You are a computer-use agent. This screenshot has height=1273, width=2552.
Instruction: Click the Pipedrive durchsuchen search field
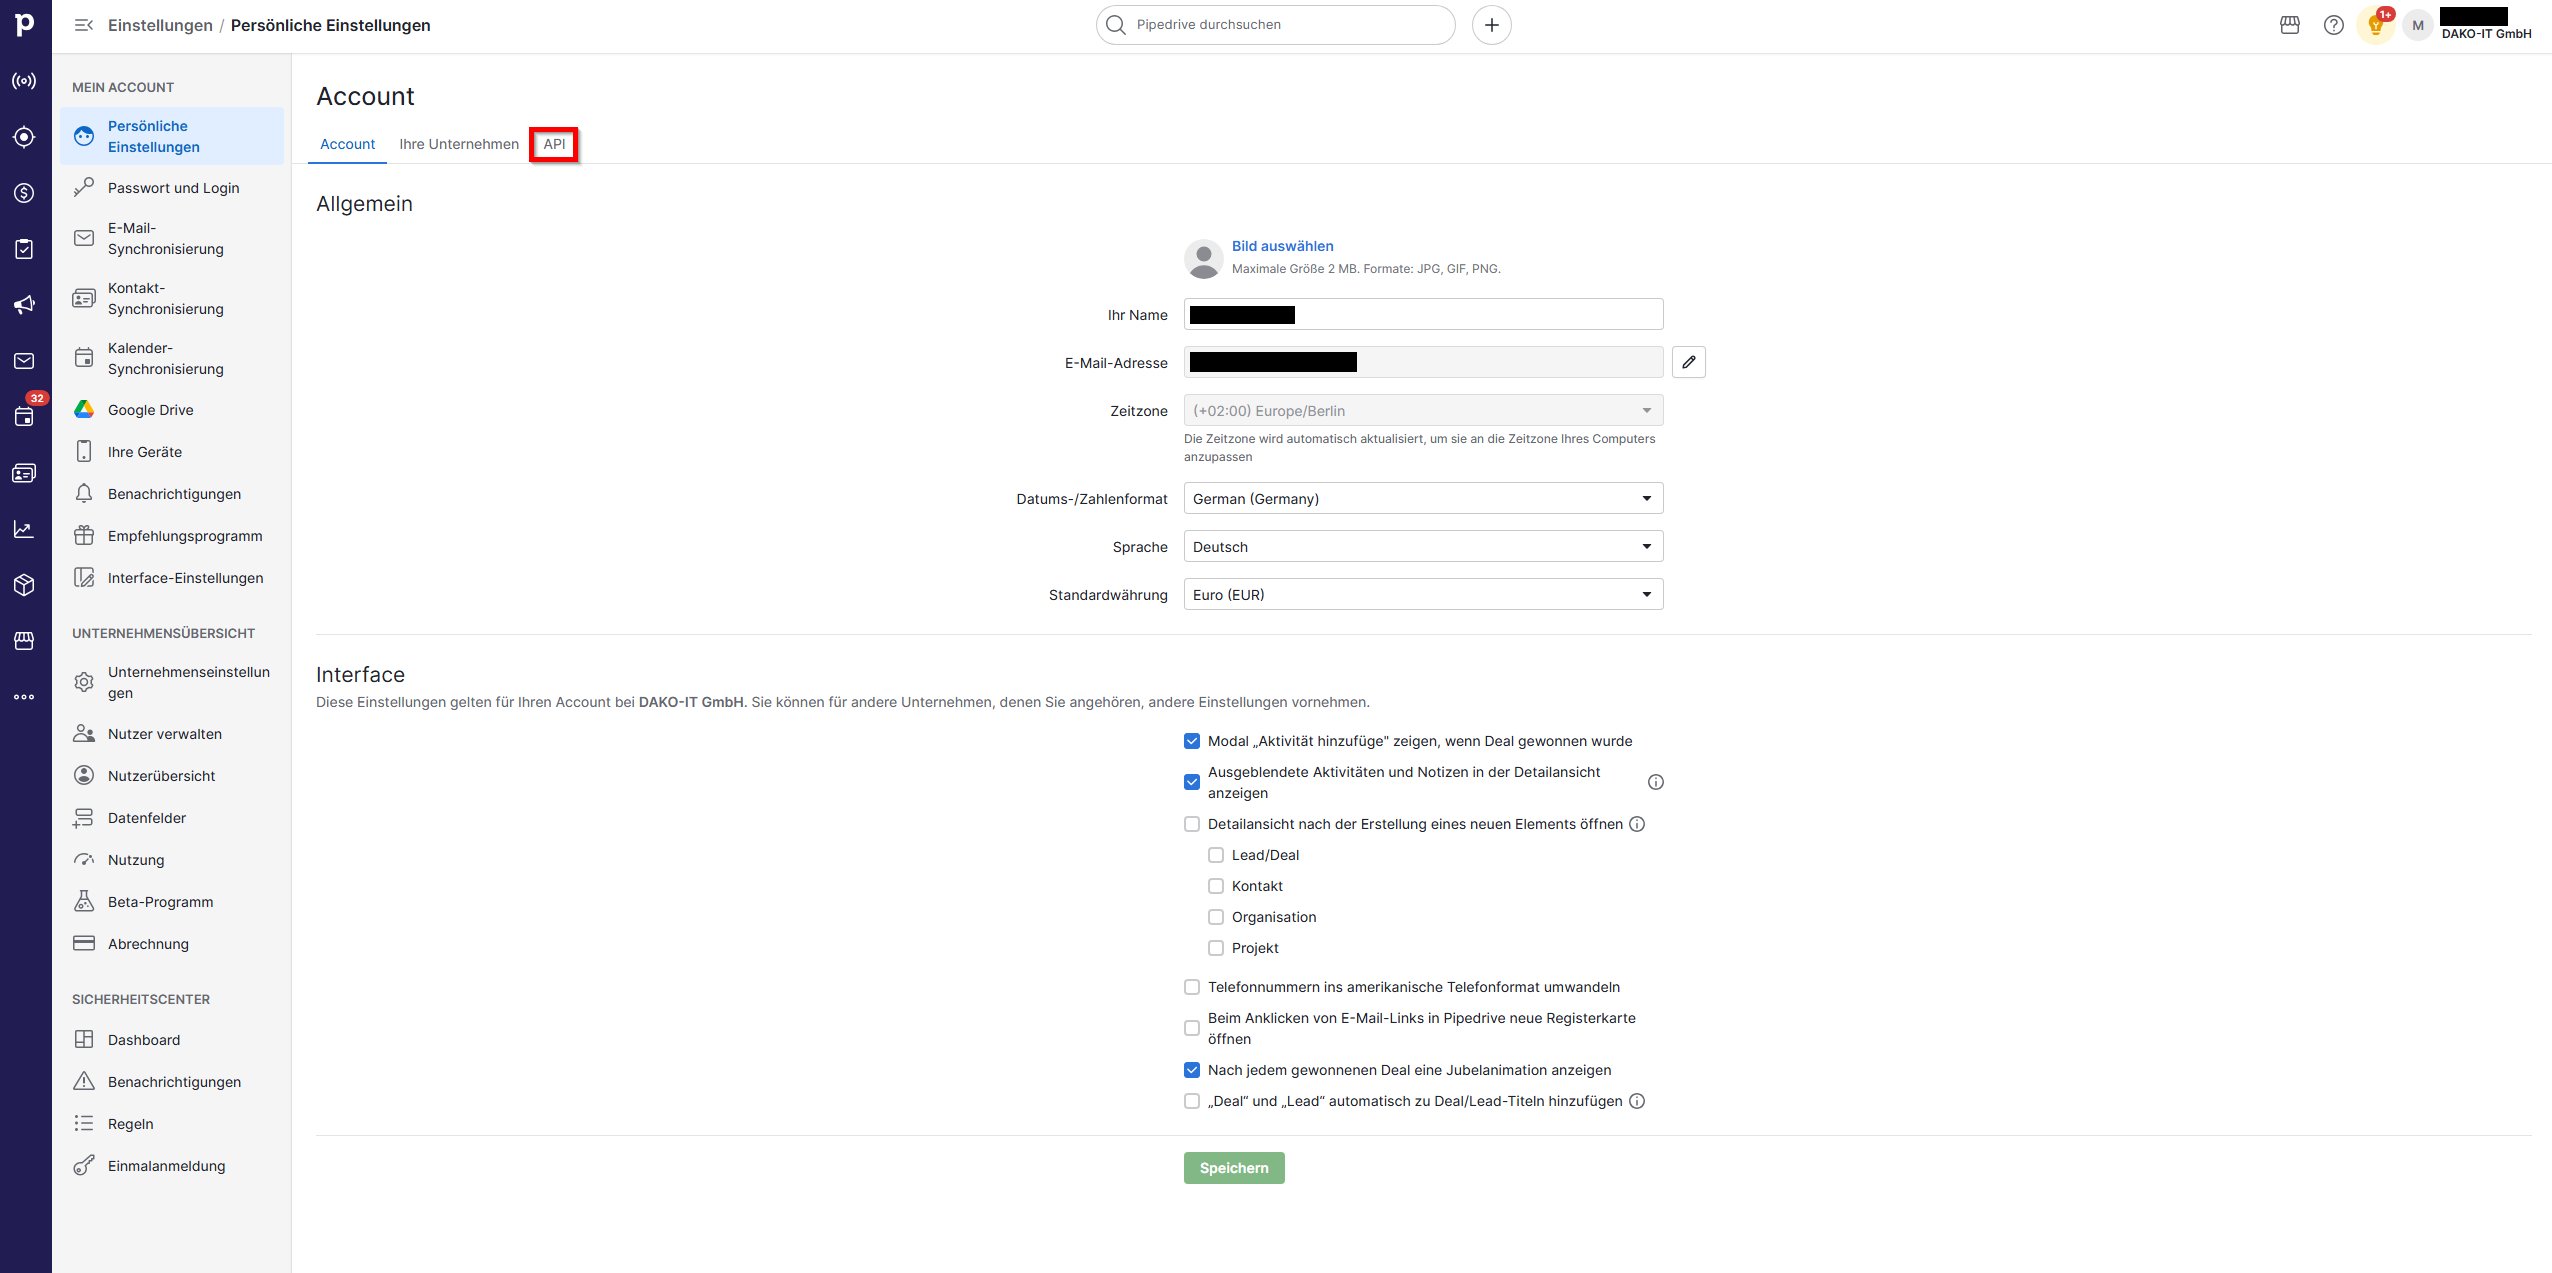1275,25
